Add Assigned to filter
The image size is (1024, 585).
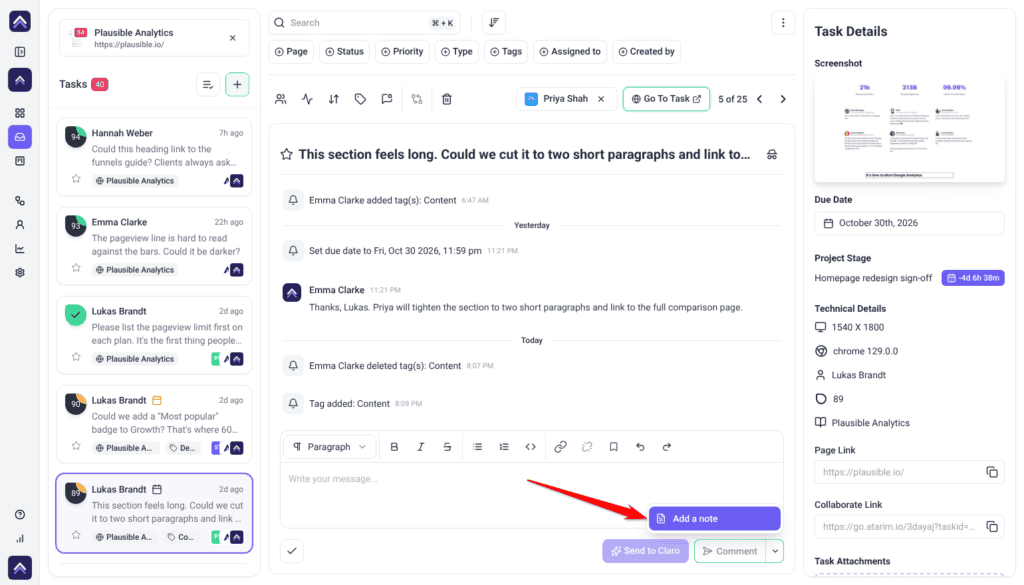[x=570, y=52]
